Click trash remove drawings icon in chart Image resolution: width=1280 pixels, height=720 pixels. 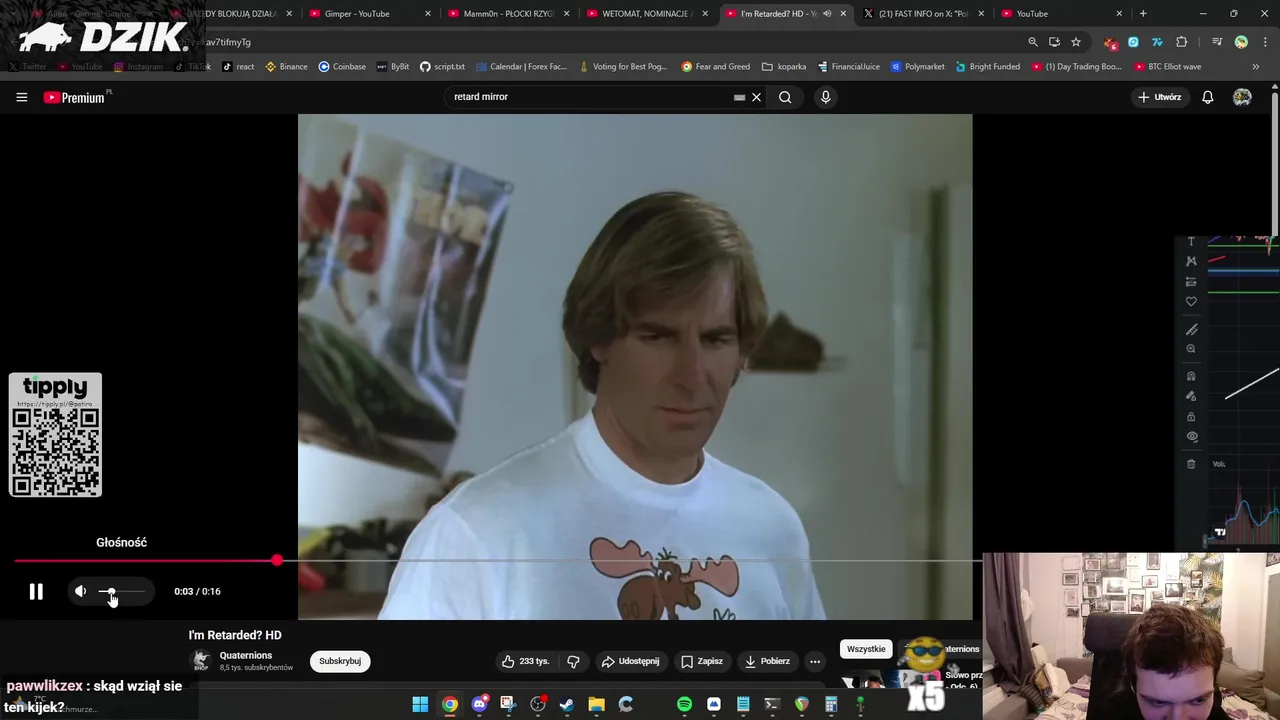(x=1191, y=464)
